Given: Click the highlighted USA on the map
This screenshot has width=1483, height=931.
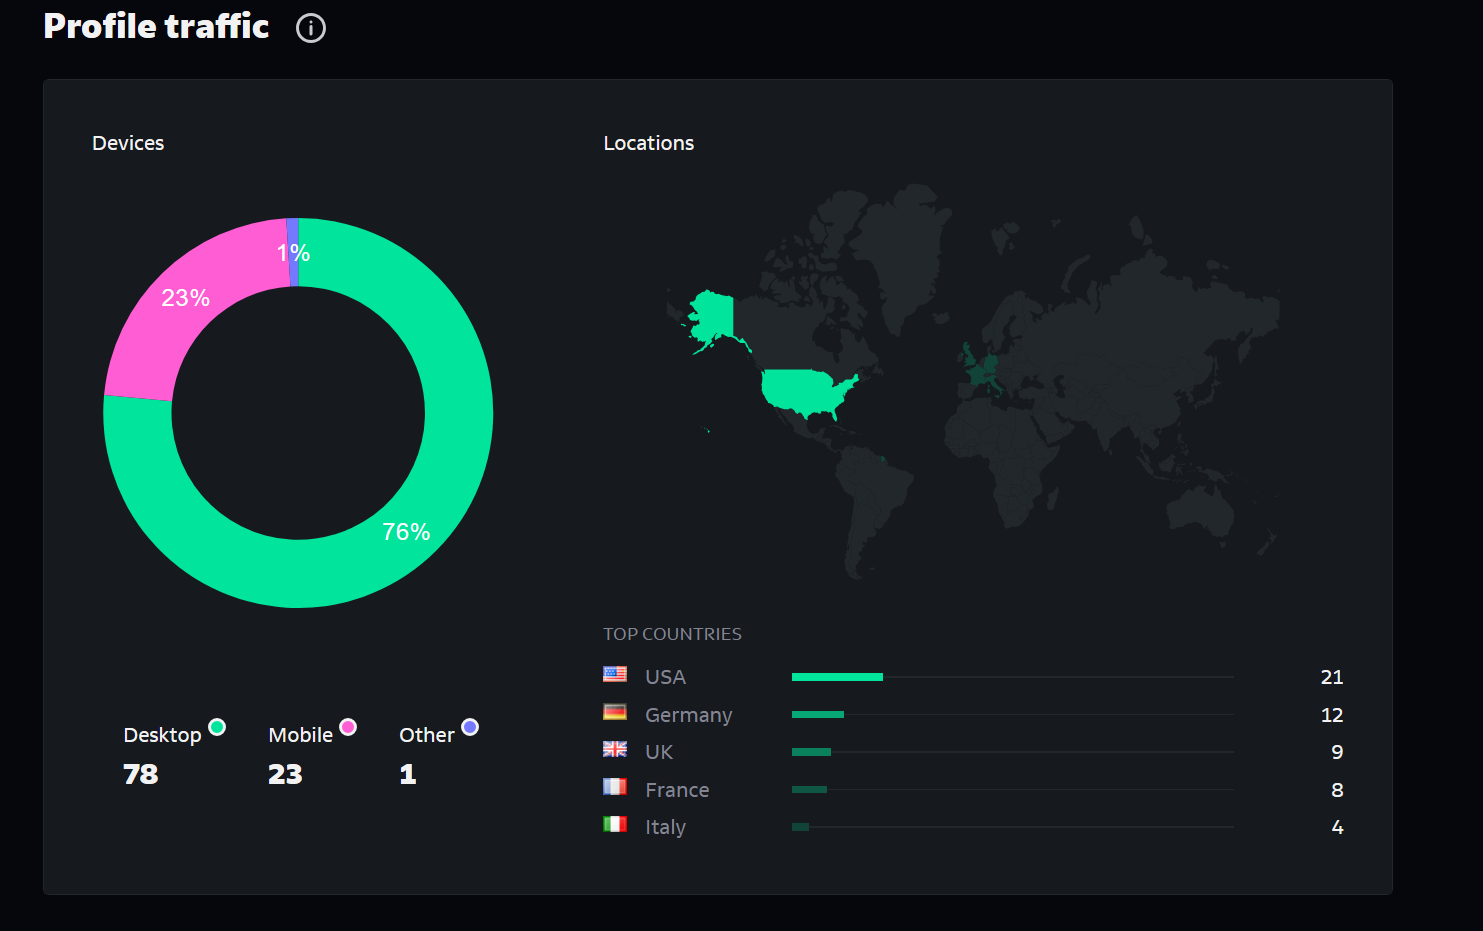Looking at the screenshot, I should 805,390.
